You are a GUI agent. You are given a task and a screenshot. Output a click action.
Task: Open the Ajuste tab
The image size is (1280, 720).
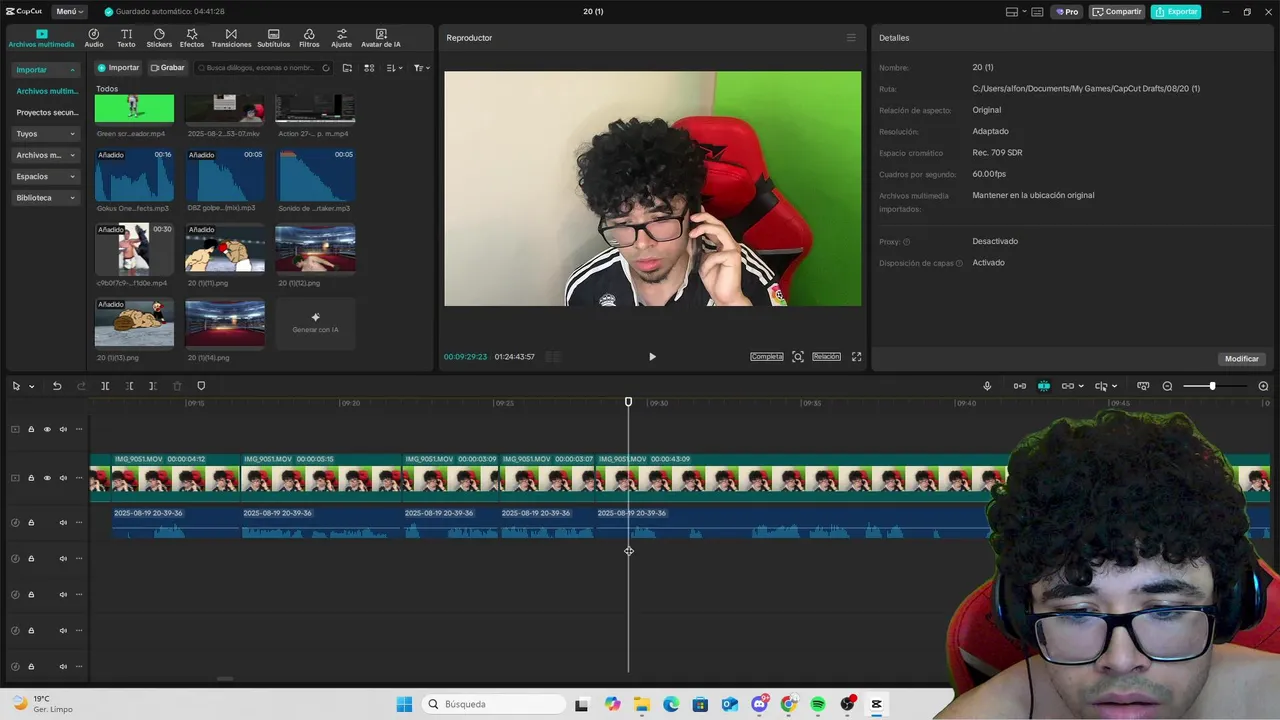coord(342,38)
